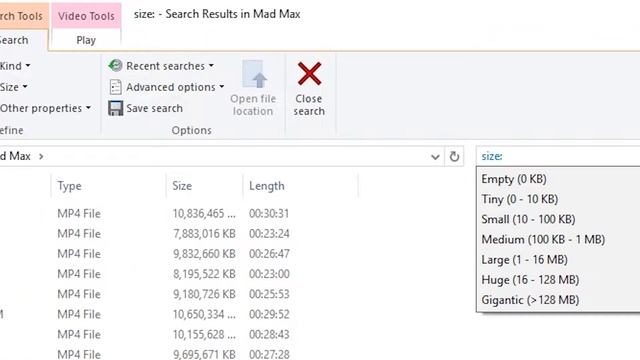Screen dimensions: 640x360
Task: Select the file with length 00:29:52
Action: [179, 314]
